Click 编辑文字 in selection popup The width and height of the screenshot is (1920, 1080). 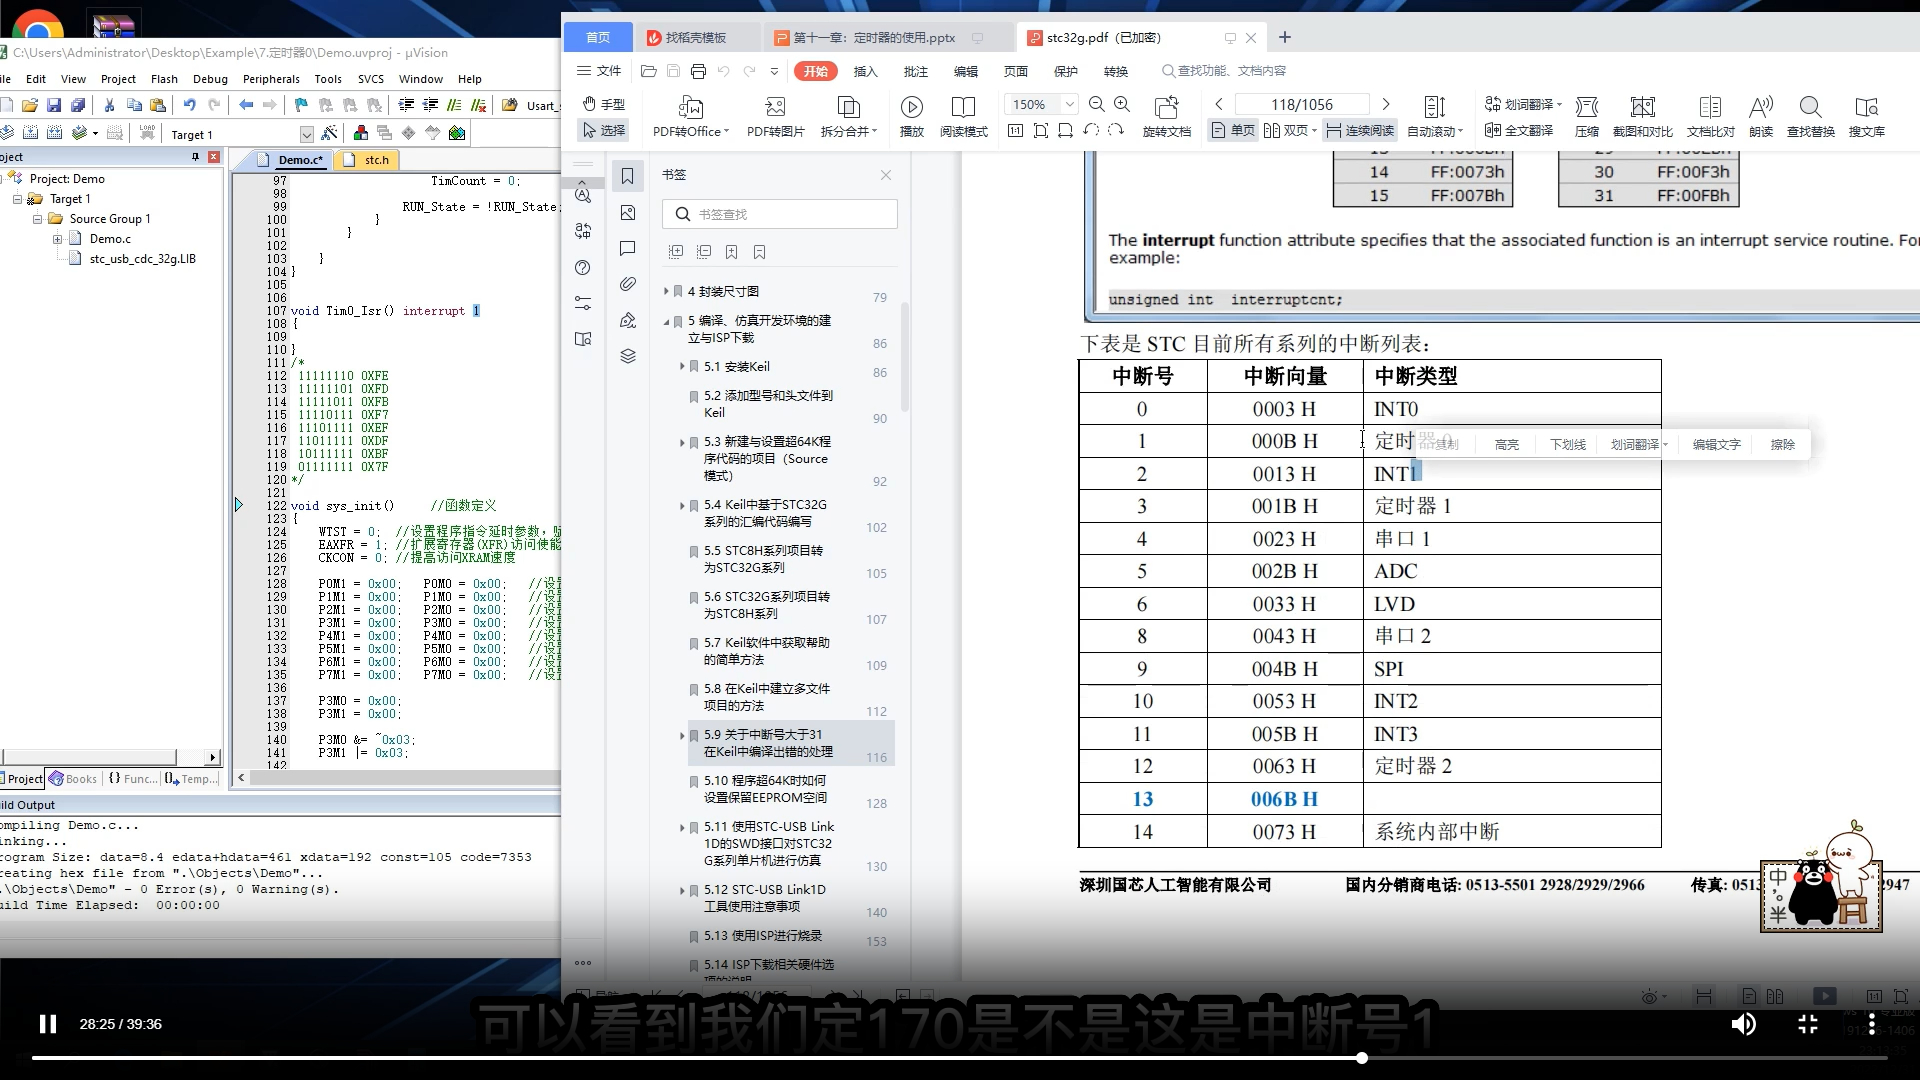(1716, 445)
